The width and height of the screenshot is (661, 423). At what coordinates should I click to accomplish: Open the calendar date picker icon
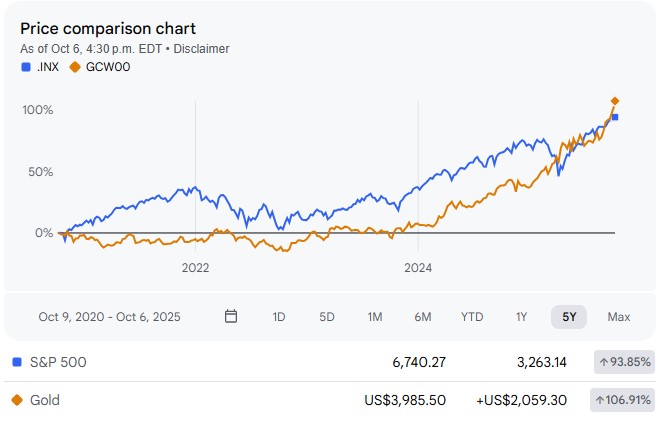point(231,317)
